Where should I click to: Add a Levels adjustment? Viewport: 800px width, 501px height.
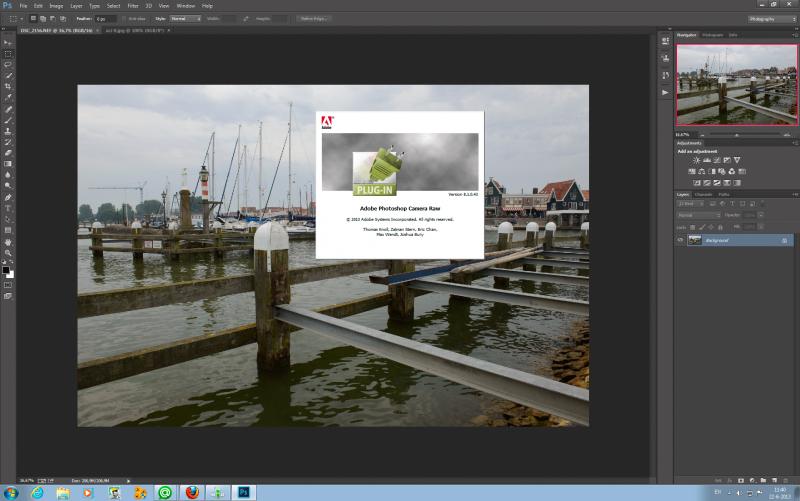coord(707,160)
